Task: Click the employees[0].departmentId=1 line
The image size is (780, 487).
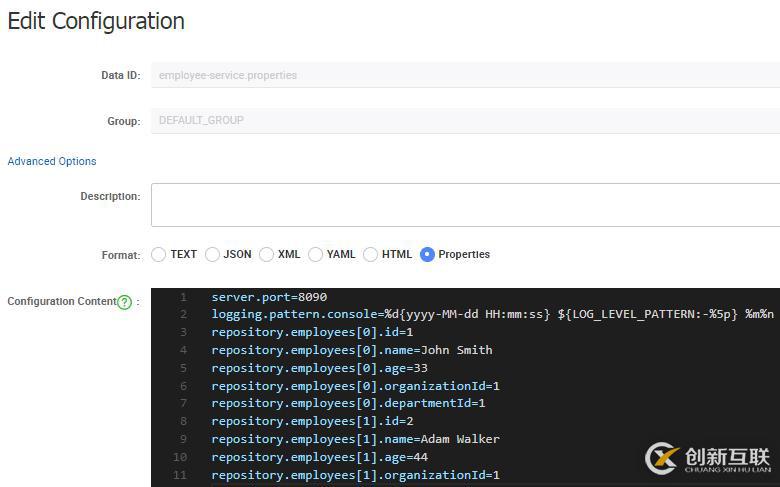Action: tap(348, 403)
